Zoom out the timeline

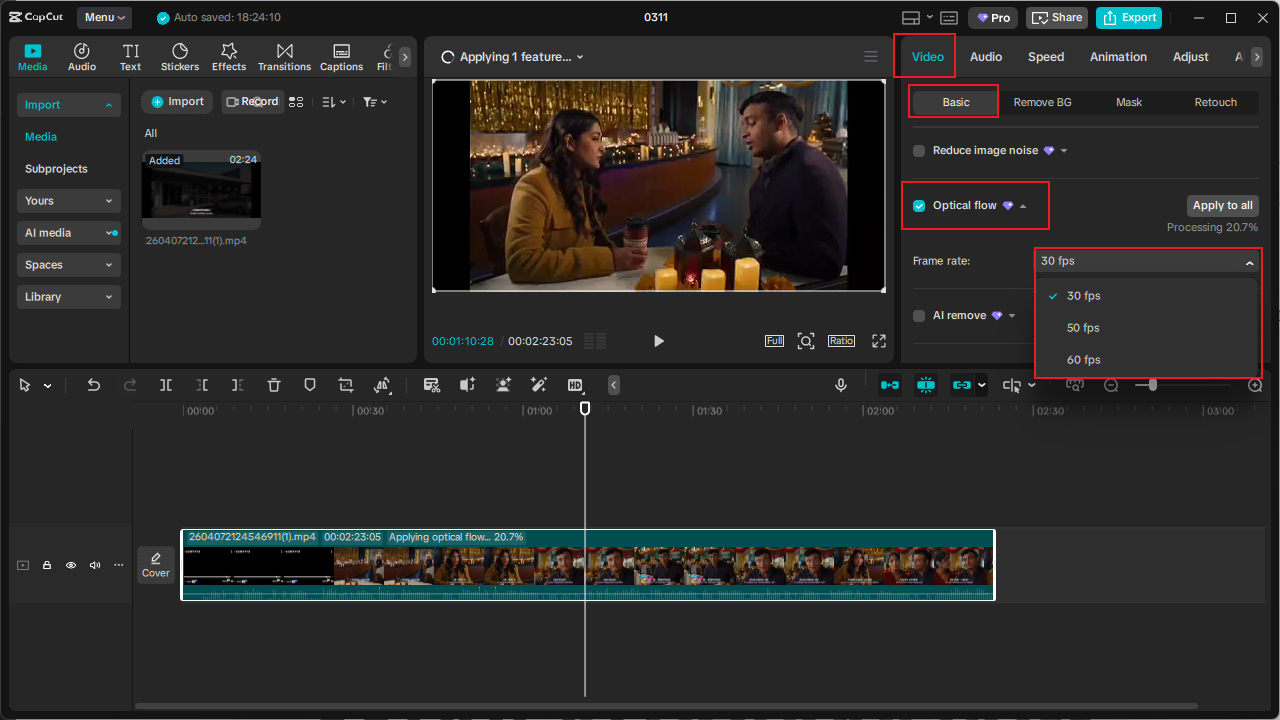(x=1111, y=385)
